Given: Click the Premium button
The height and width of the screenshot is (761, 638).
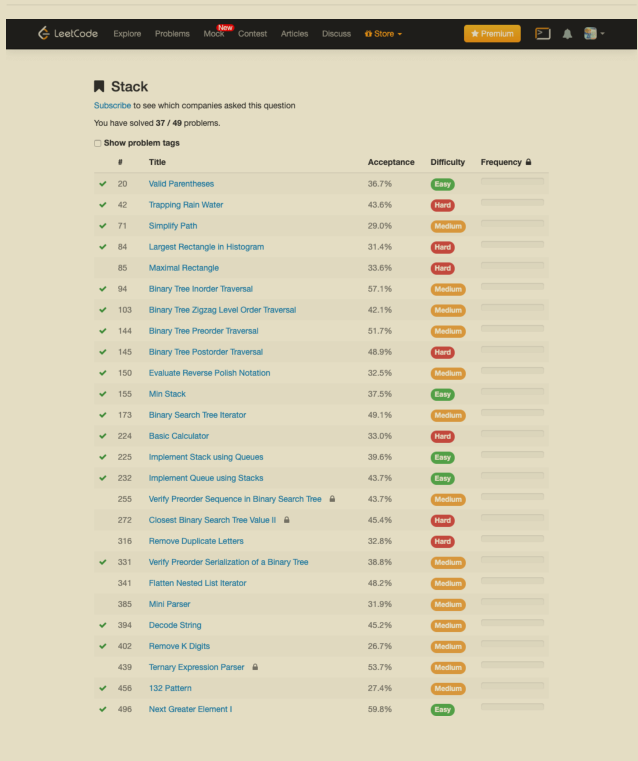Looking at the screenshot, I should click(x=492, y=33).
